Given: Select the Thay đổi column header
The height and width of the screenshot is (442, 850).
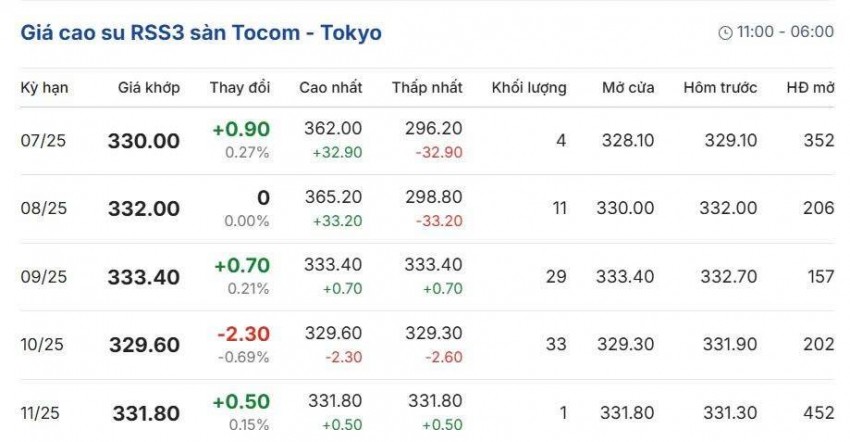Looking at the screenshot, I should [x=239, y=87].
